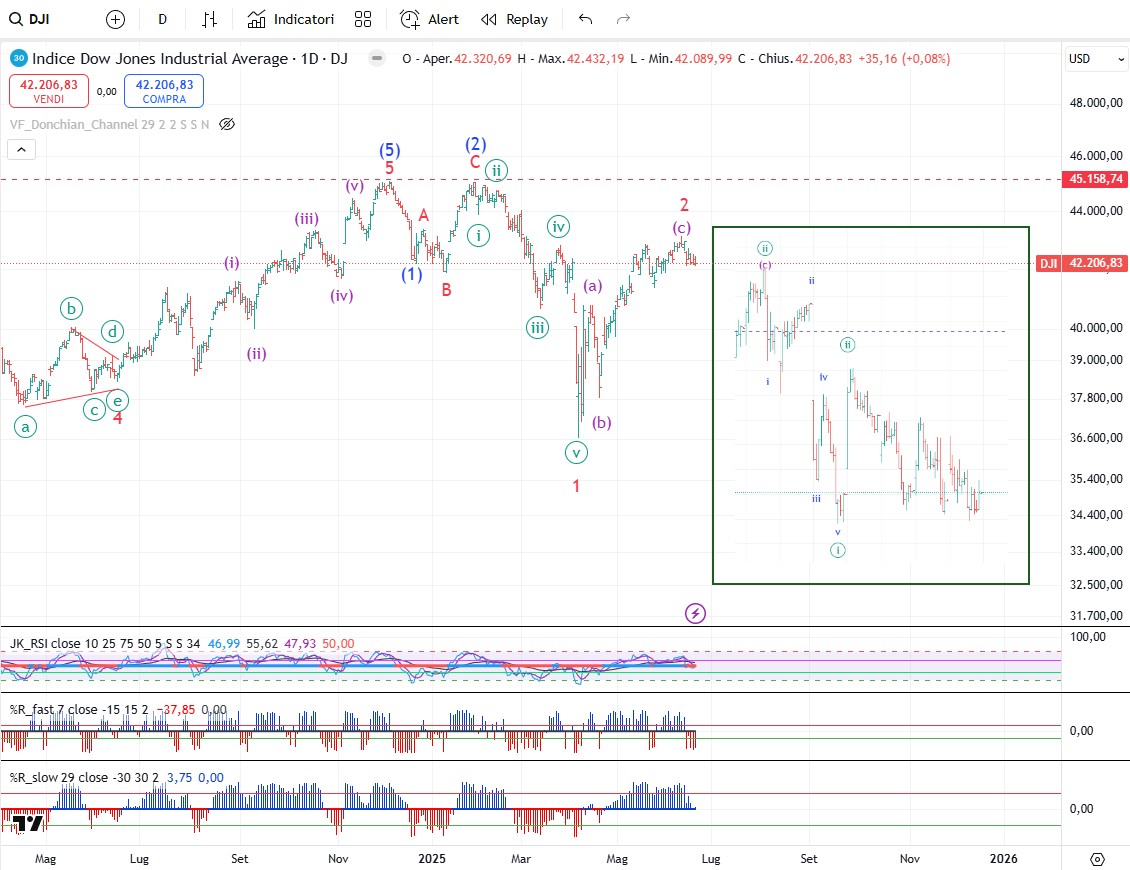Screen dimensions: 1130x870
Task: Show the hidden VF_Donchian_Channel indicator
Action: (x=227, y=124)
